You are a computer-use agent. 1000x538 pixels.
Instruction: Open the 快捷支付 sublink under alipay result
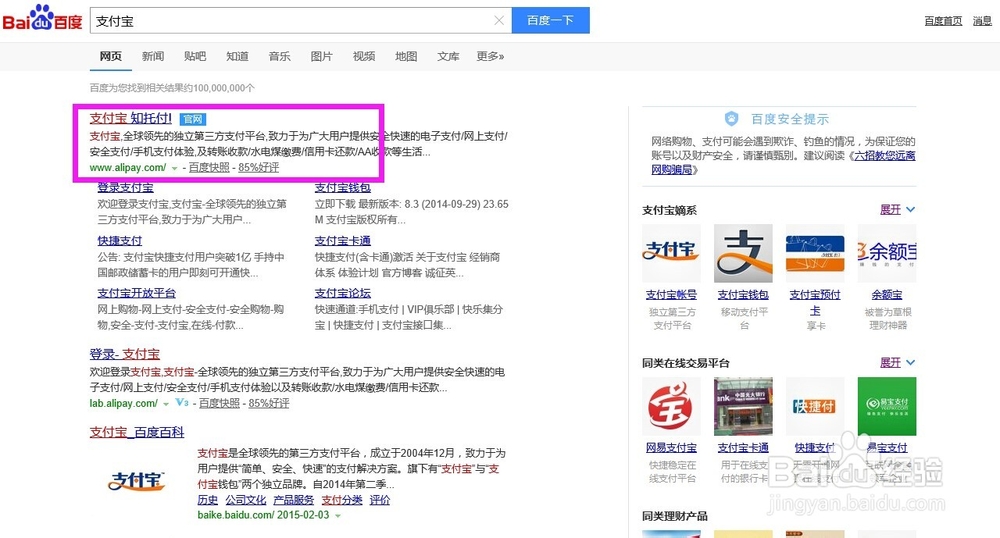point(119,240)
